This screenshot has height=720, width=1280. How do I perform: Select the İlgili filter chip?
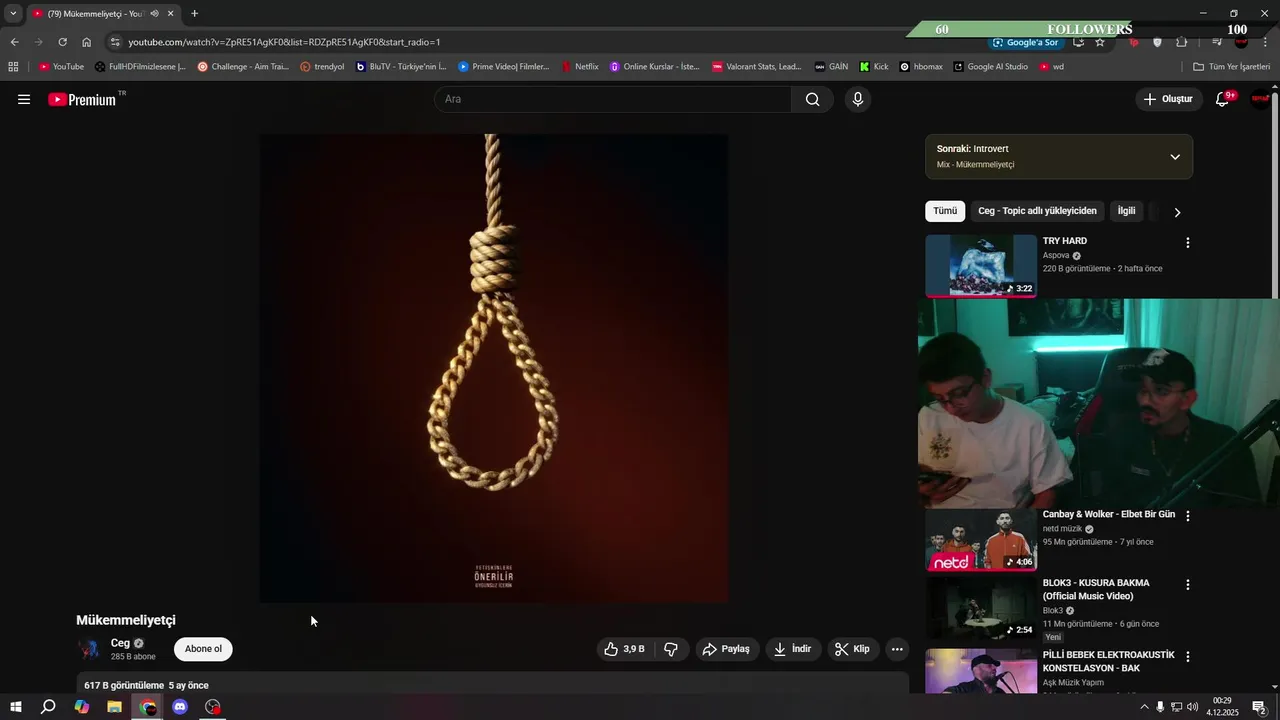click(x=1126, y=211)
